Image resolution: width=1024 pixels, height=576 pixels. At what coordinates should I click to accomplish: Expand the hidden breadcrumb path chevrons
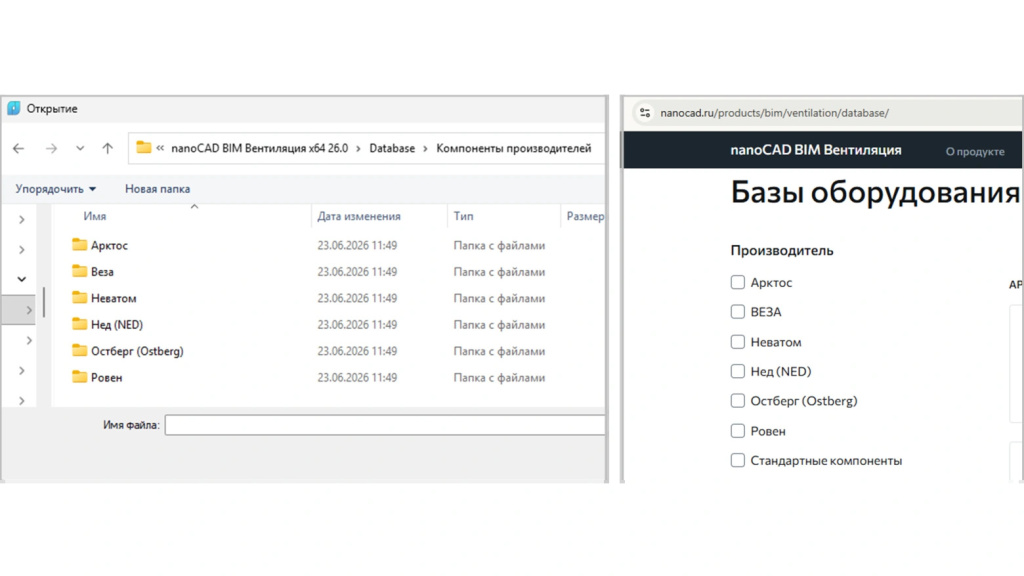(160, 148)
